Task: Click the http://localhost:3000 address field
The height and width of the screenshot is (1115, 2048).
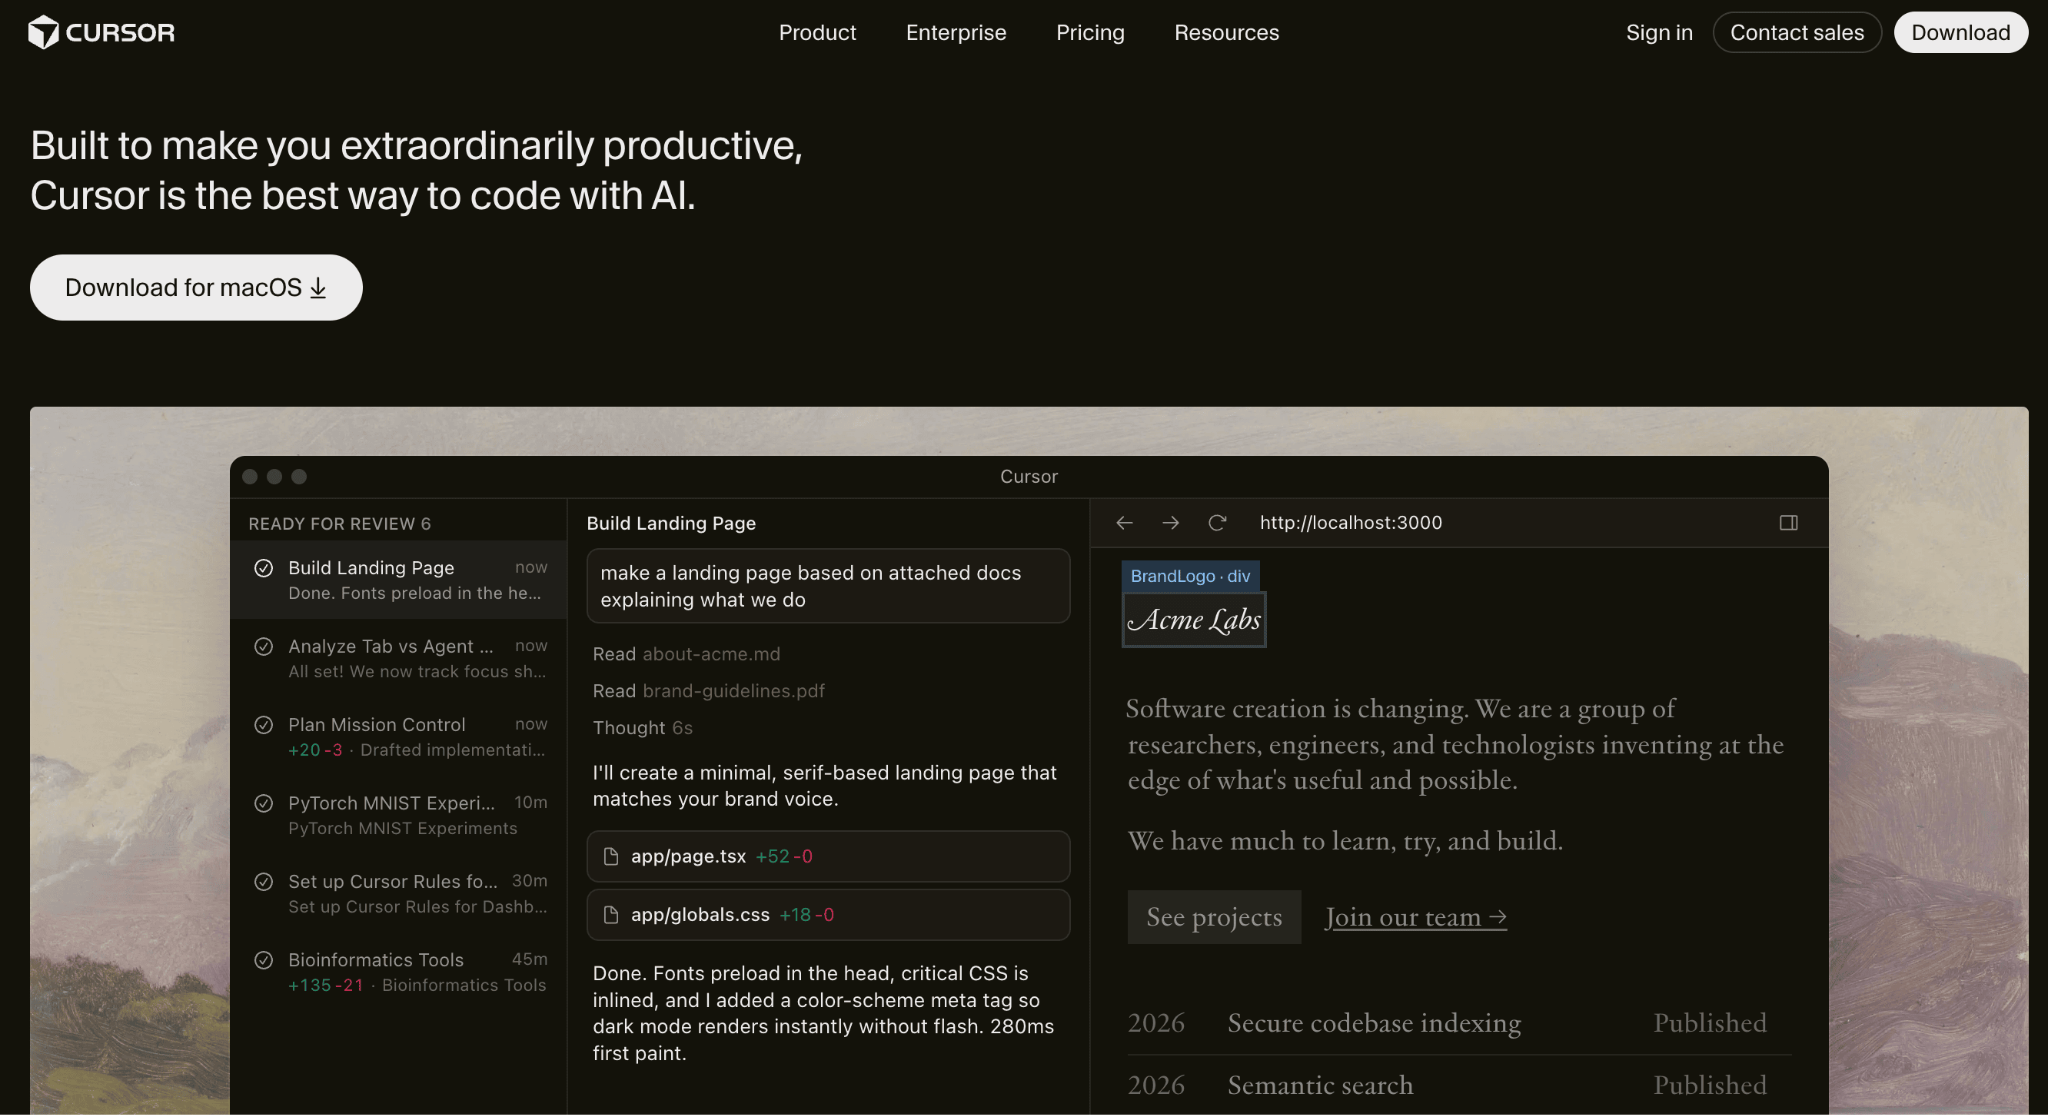Action: click(x=1350, y=522)
